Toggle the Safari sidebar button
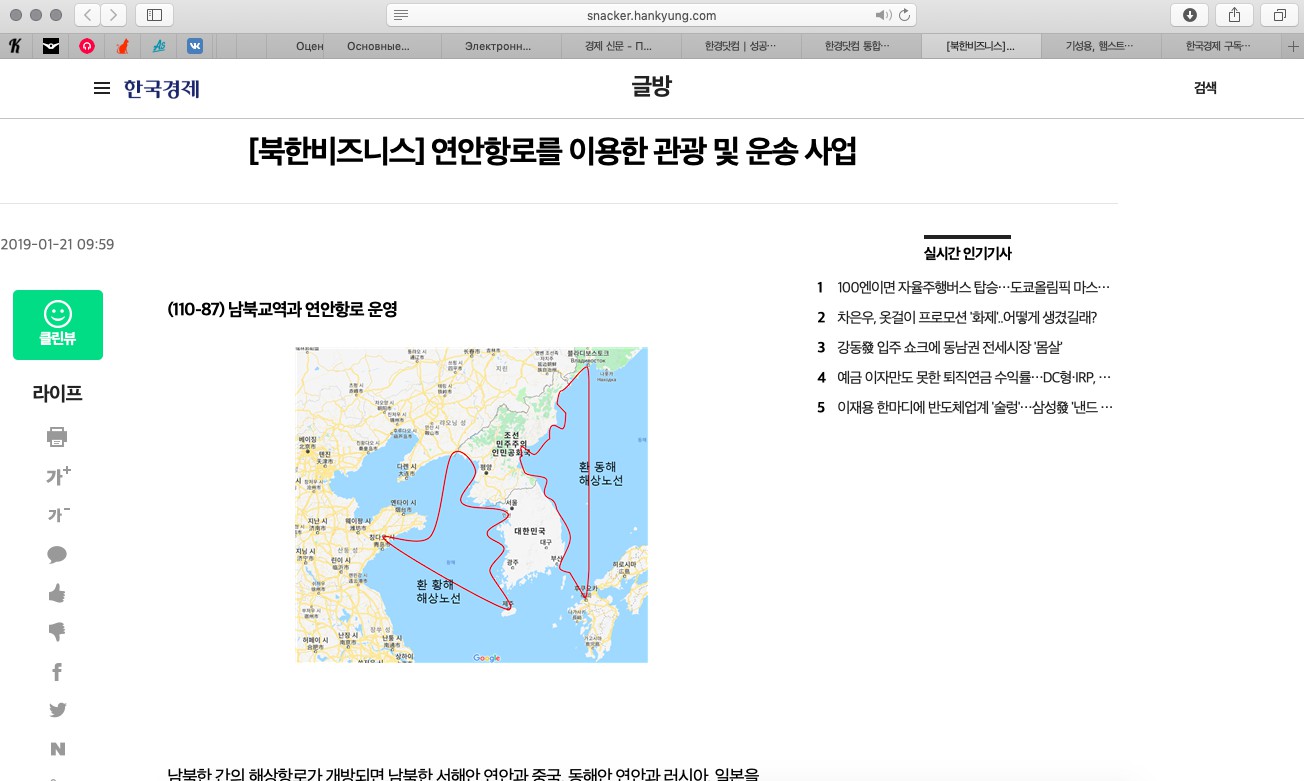 154,15
